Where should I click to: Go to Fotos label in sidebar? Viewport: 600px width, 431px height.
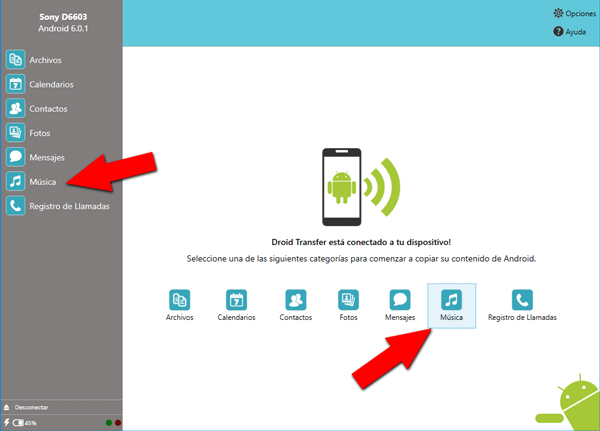point(40,133)
